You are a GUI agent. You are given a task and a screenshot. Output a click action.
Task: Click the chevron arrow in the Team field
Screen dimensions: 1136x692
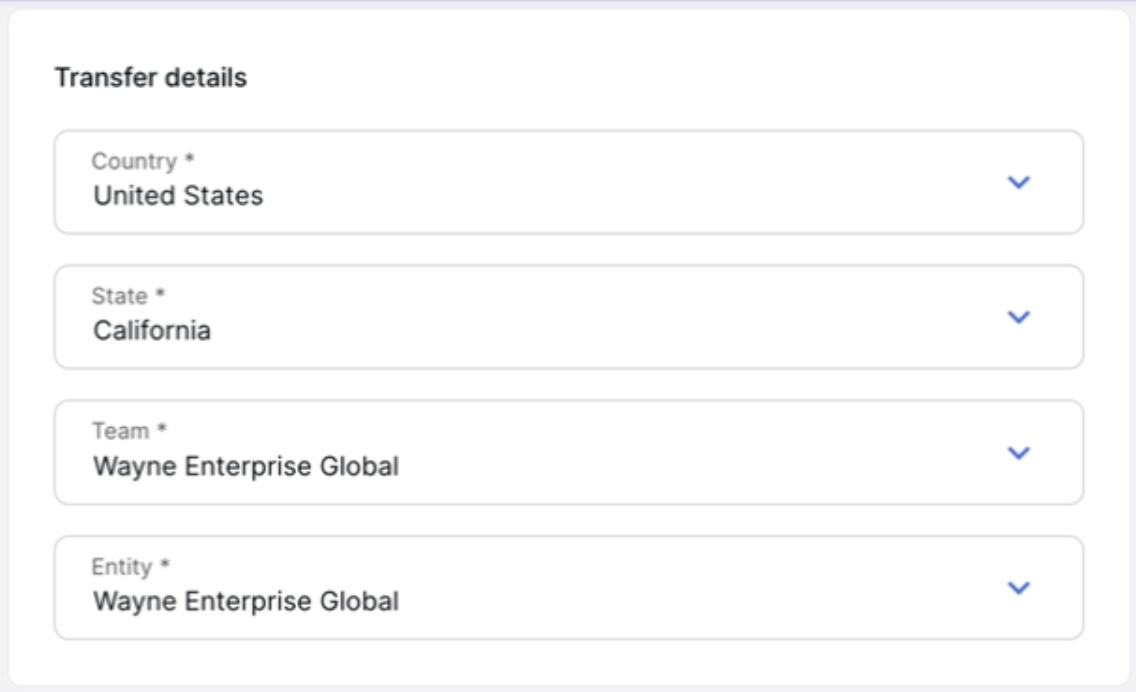1019,453
